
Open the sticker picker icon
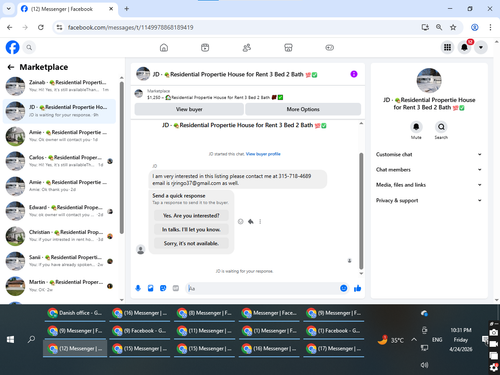(x=163, y=288)
